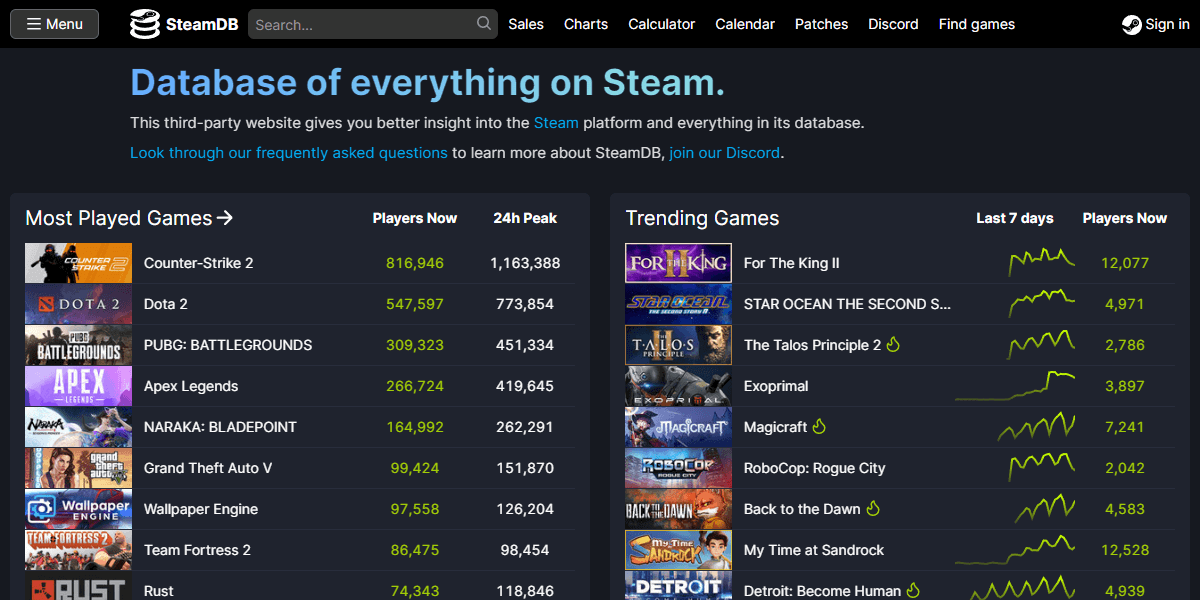Follow the Steam platform link

[556, 122]
